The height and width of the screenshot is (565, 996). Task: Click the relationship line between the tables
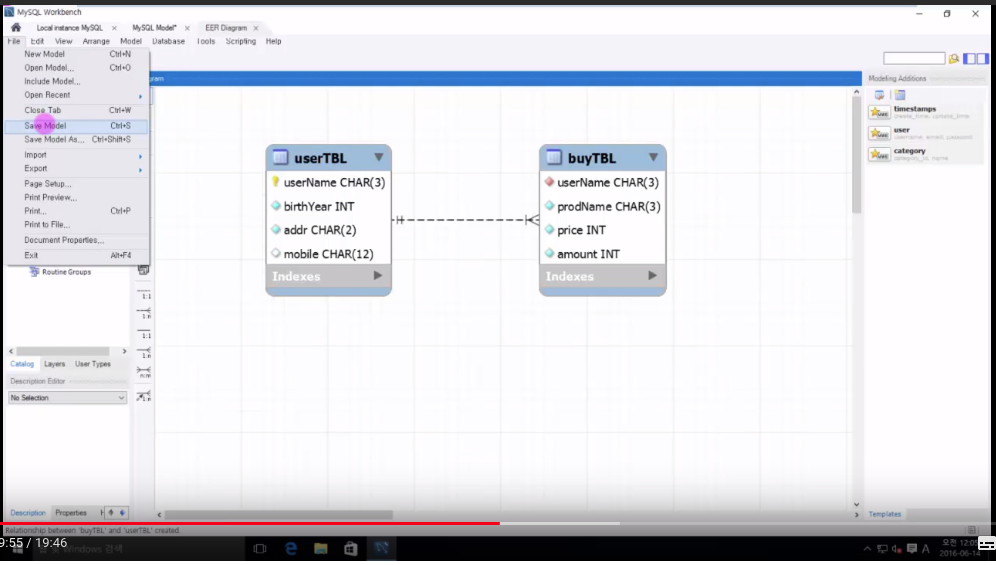tap(465, 220)
